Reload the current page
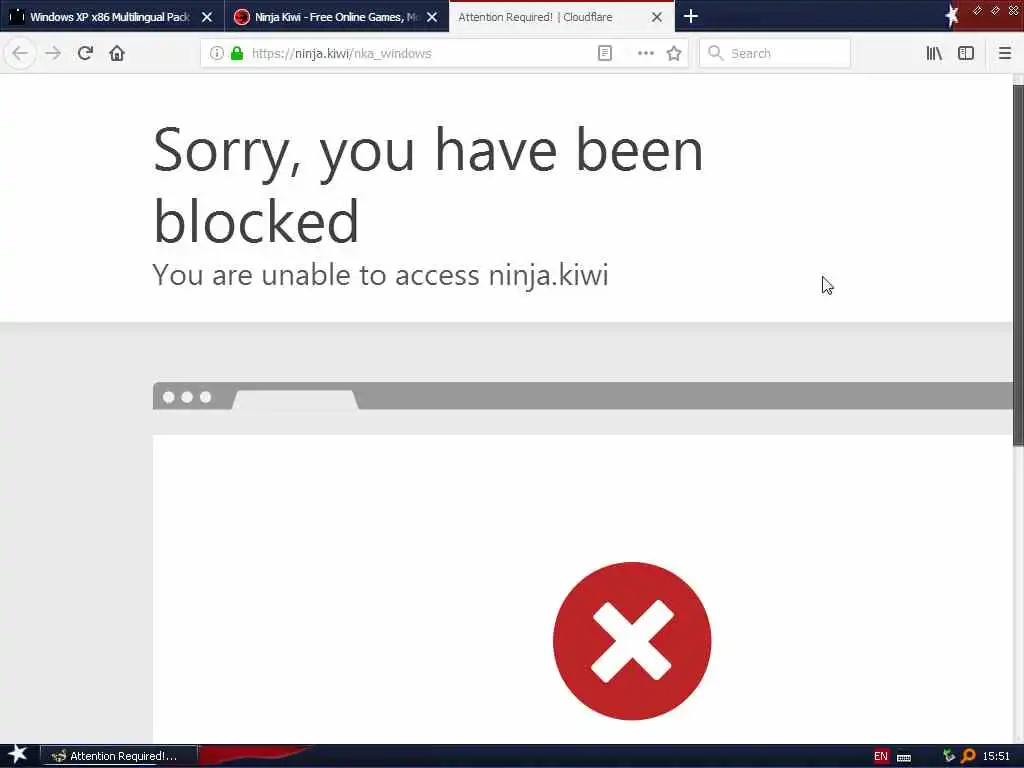1024x768 pixels. tap(85, 53)
